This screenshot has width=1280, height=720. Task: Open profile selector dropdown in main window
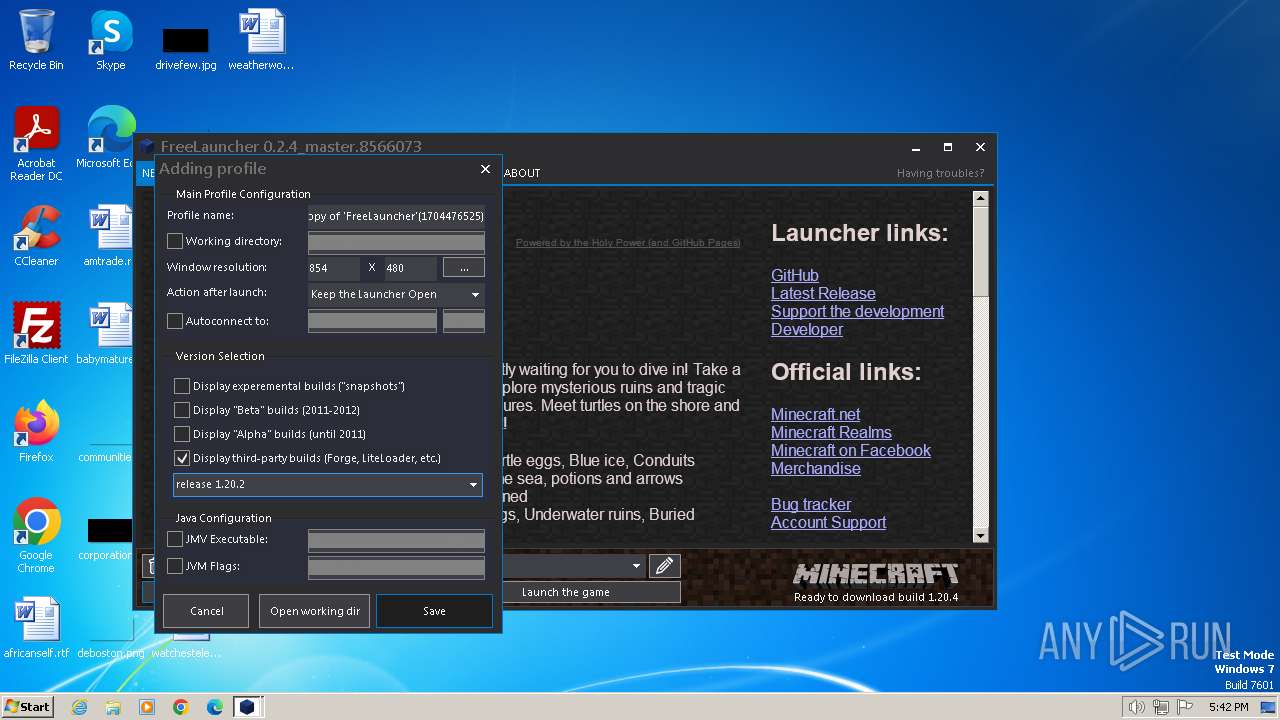636,566
